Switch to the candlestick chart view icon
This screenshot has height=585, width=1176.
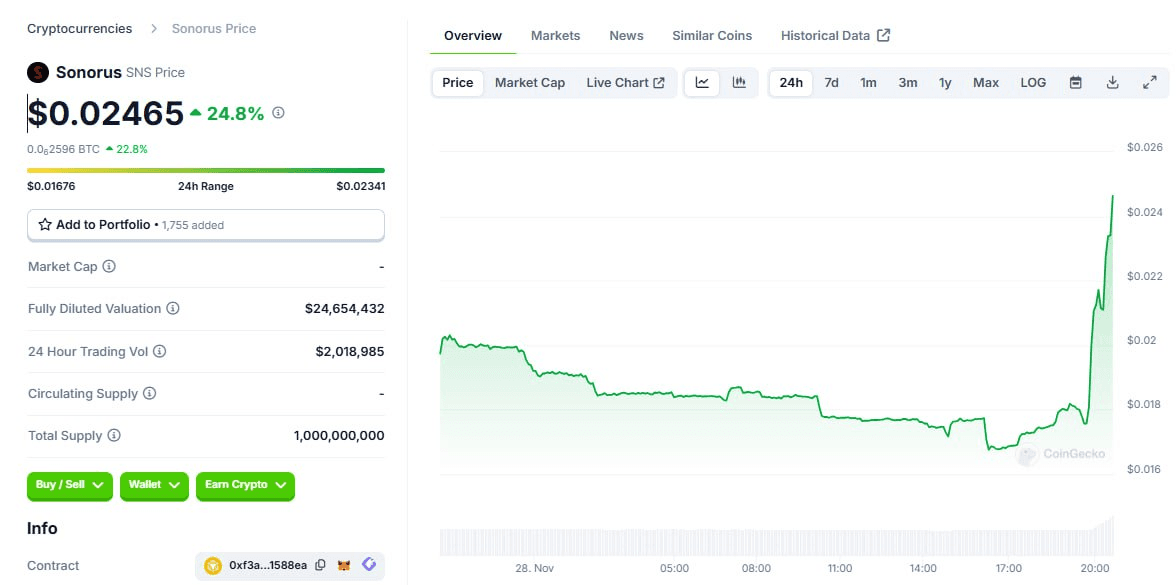[x=739, y=82]
